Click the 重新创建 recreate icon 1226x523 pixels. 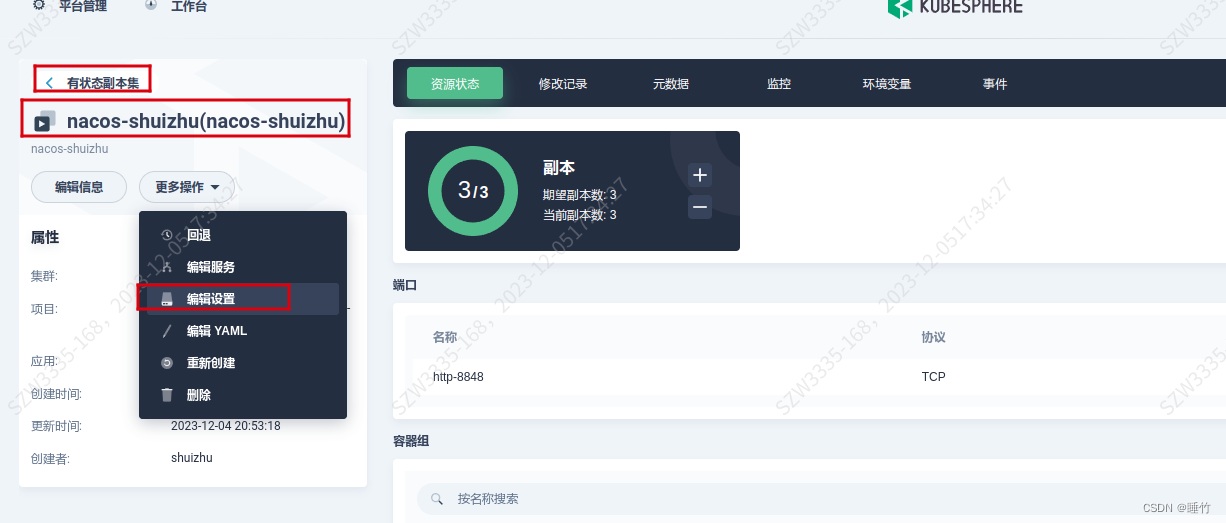coord(167,363)
